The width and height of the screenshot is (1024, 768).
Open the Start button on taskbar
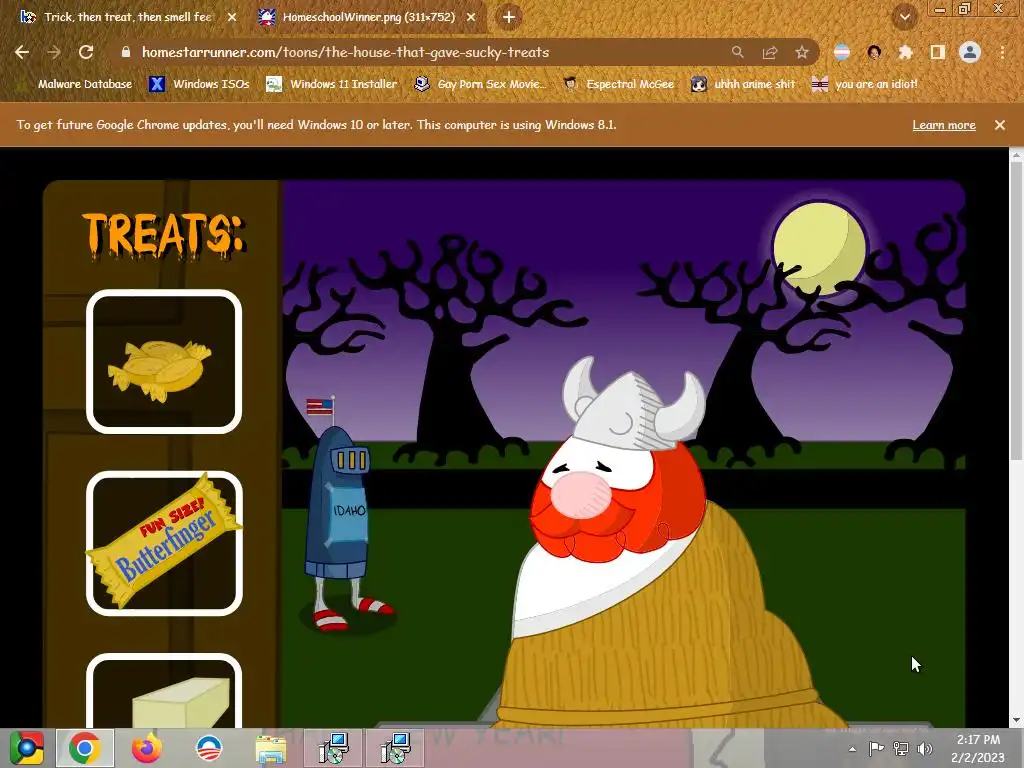[x=26, y=748]
